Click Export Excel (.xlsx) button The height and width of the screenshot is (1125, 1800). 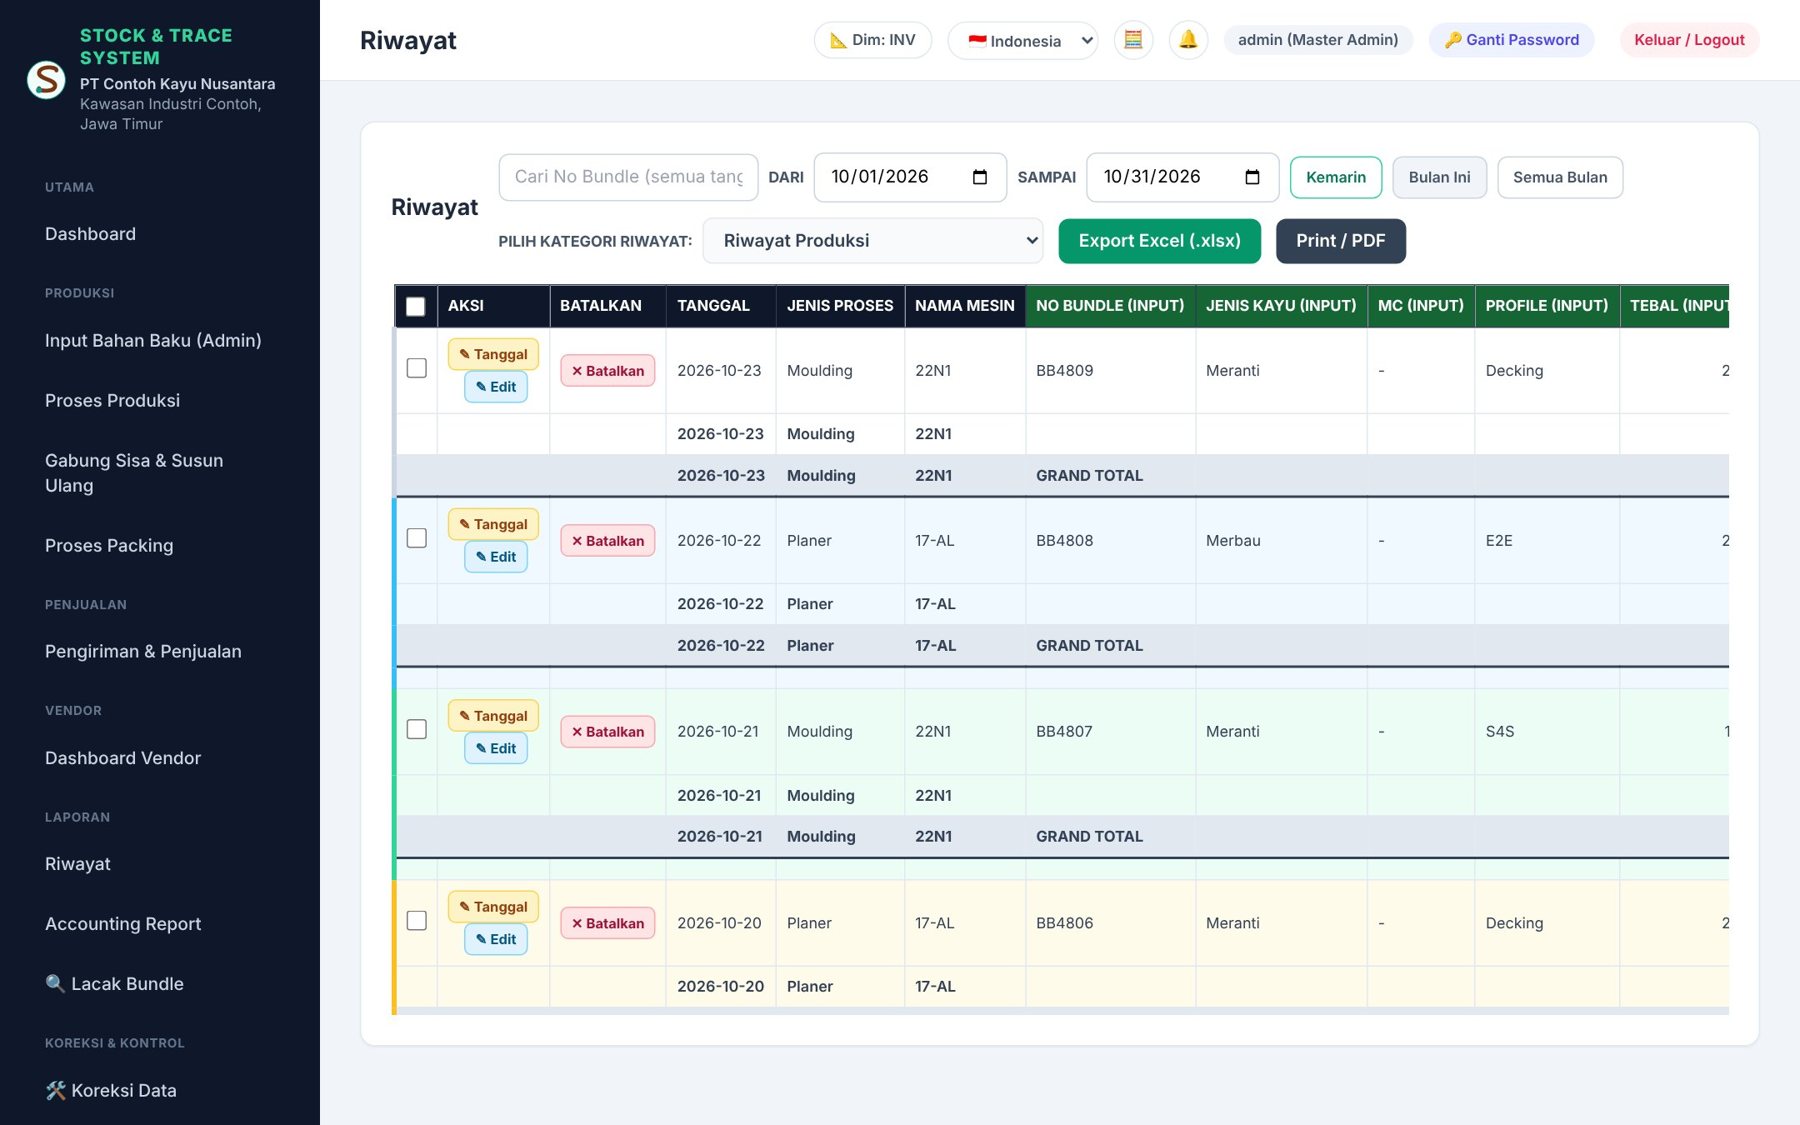click(1160, 241)
